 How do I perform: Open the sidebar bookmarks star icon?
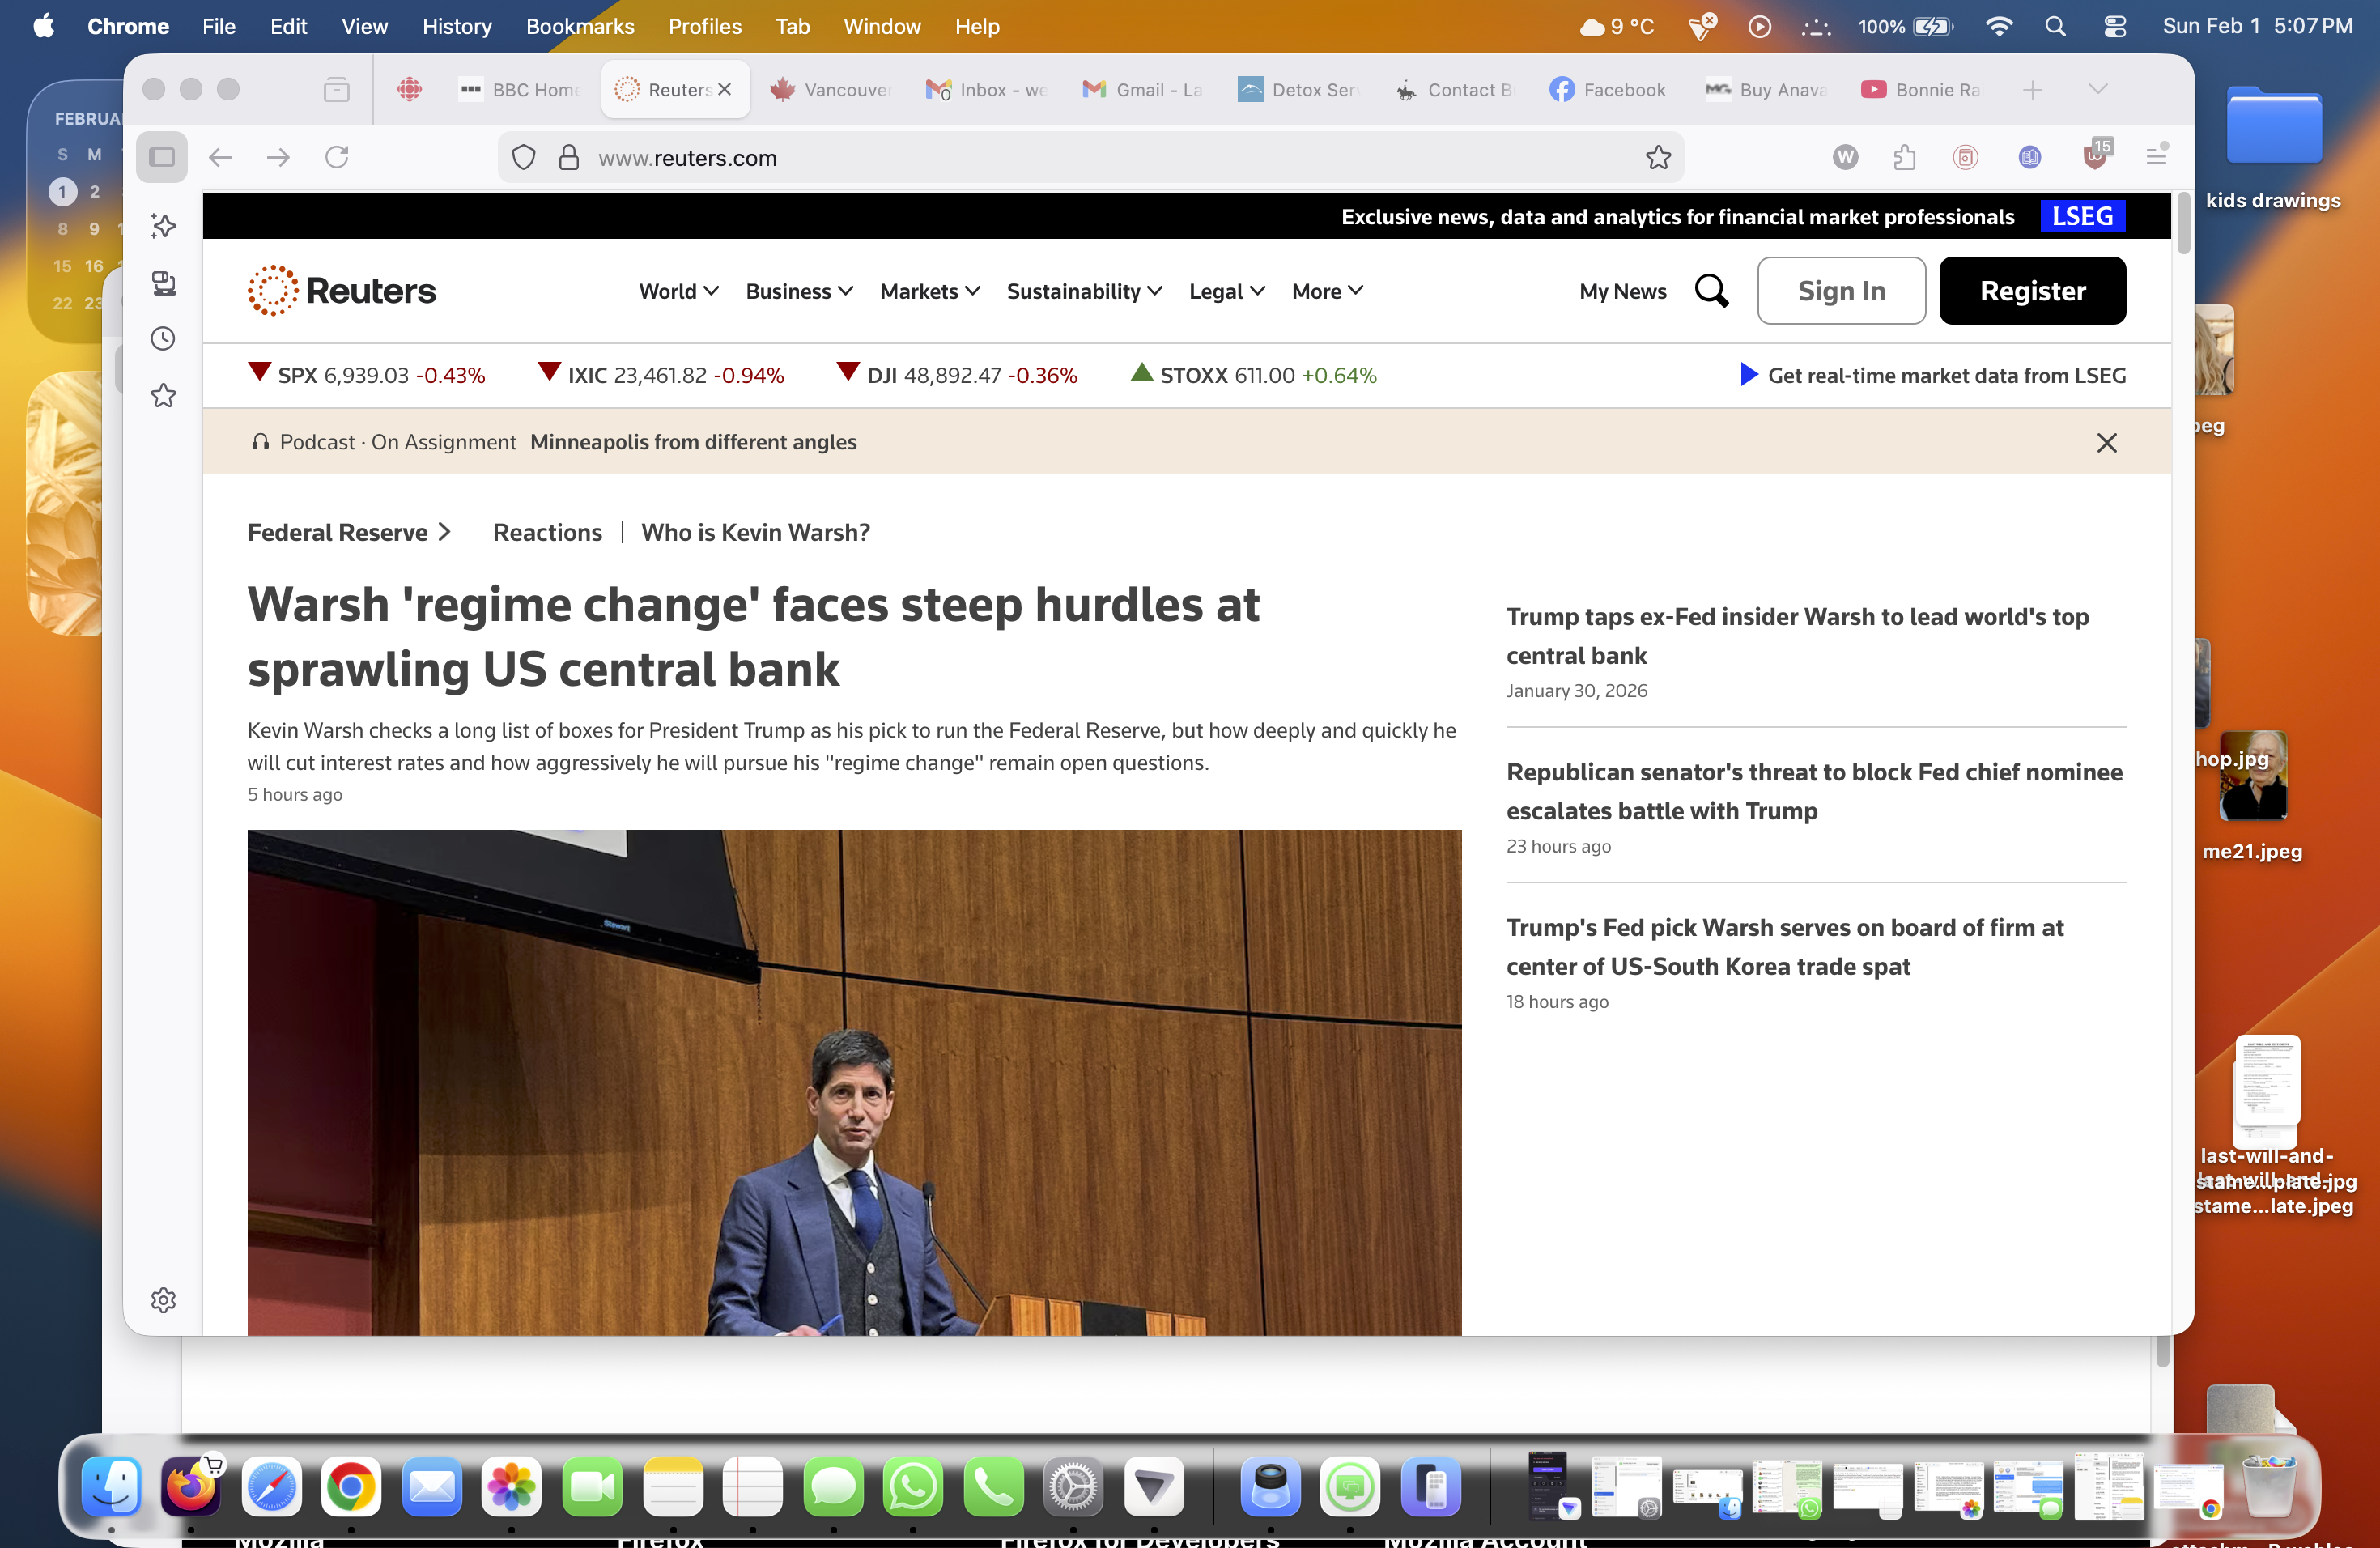[x=163, y=396]
